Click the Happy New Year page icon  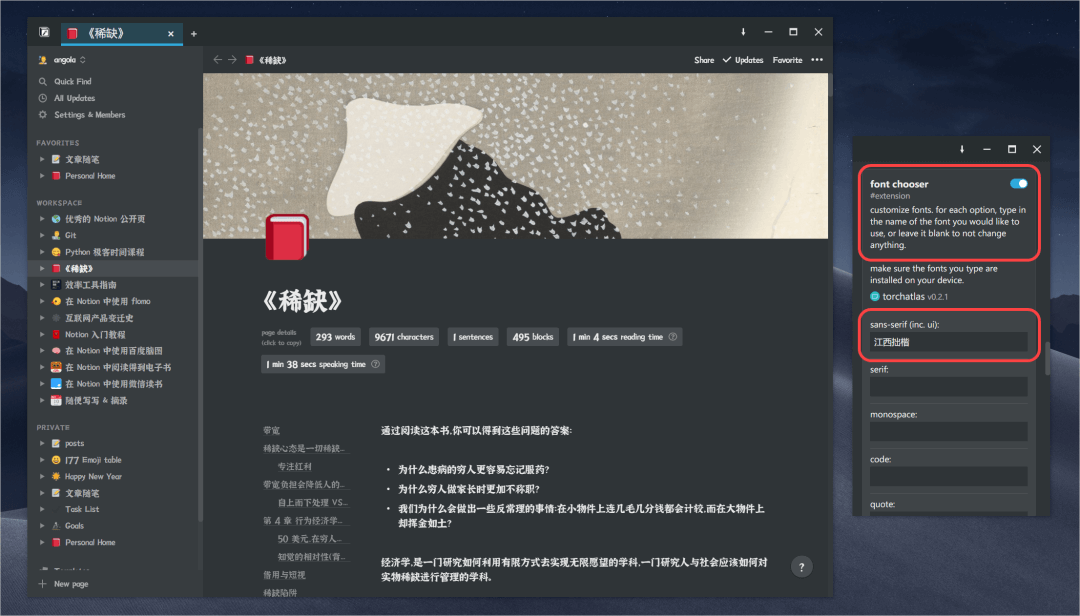(56, 476)
